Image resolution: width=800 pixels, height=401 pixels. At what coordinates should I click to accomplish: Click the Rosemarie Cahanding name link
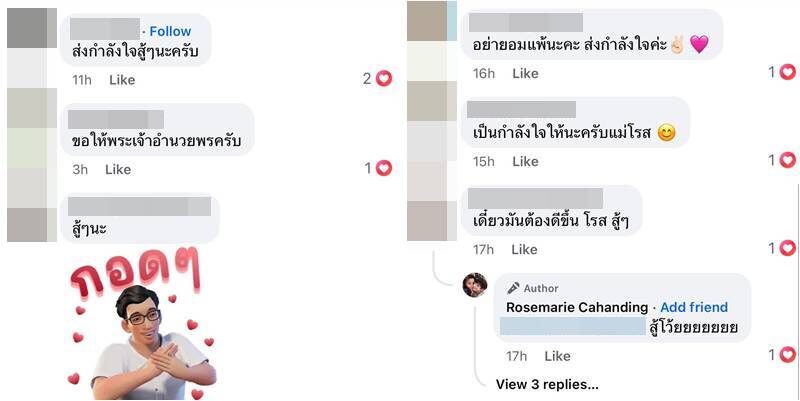[x=577, y=308]
